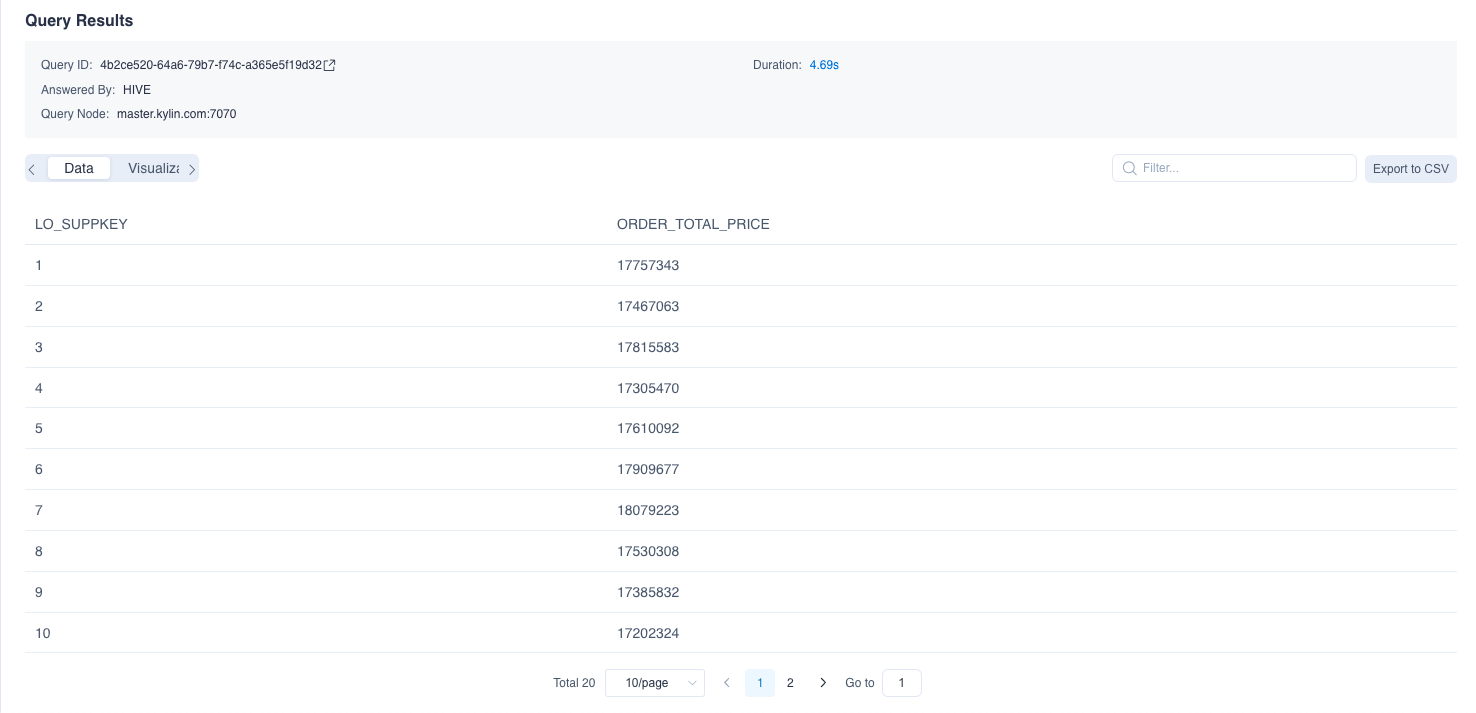Click the magnifier icon in Filter box
Screen dimensions: 1476x713
pos(1129,168)
